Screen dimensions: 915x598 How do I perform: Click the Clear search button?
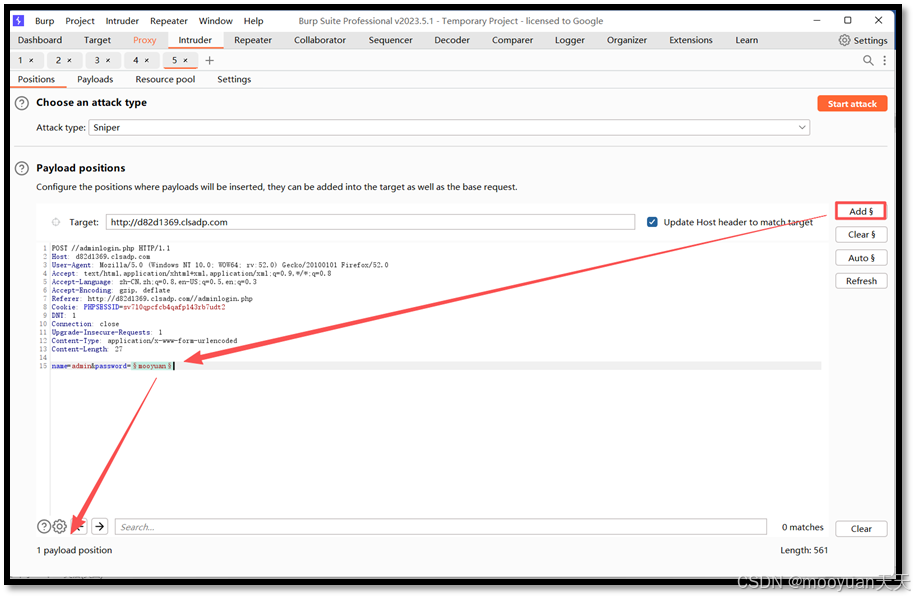tap(861, 529)
